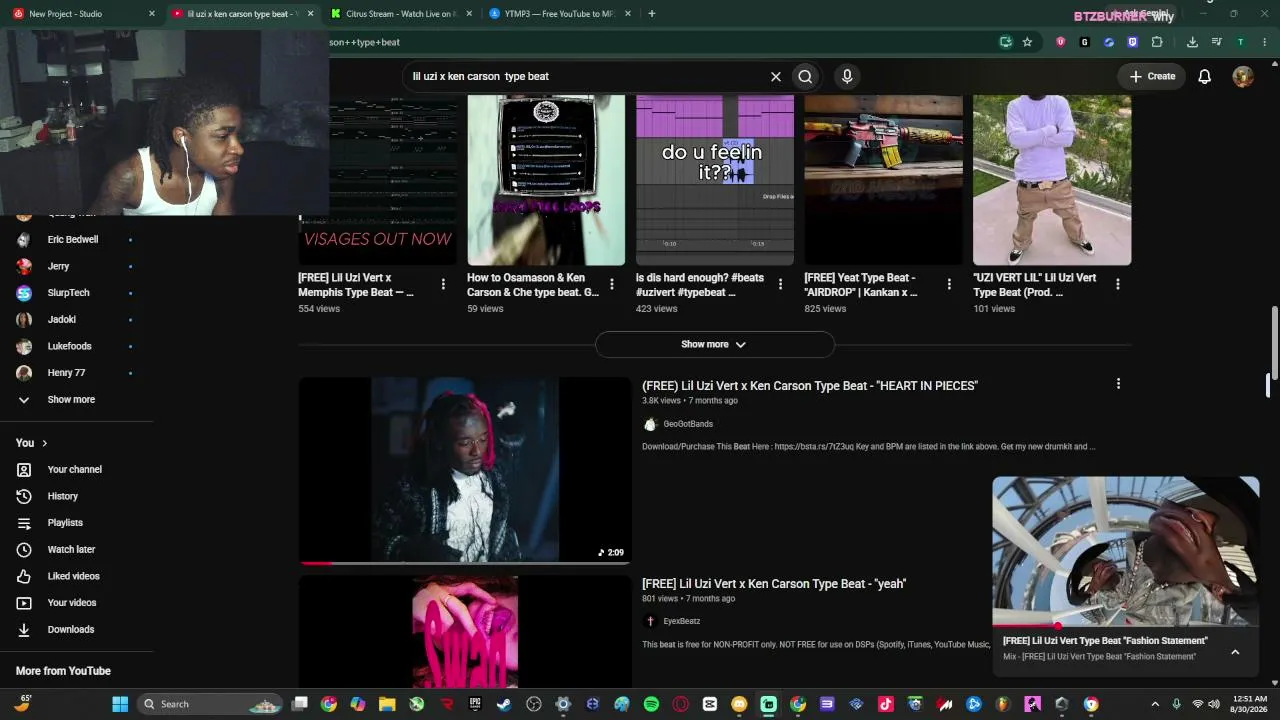Viewport: 1280px width, 720px height.
Task: Expand the You section in the sidebar
Action: click(32, 443)
